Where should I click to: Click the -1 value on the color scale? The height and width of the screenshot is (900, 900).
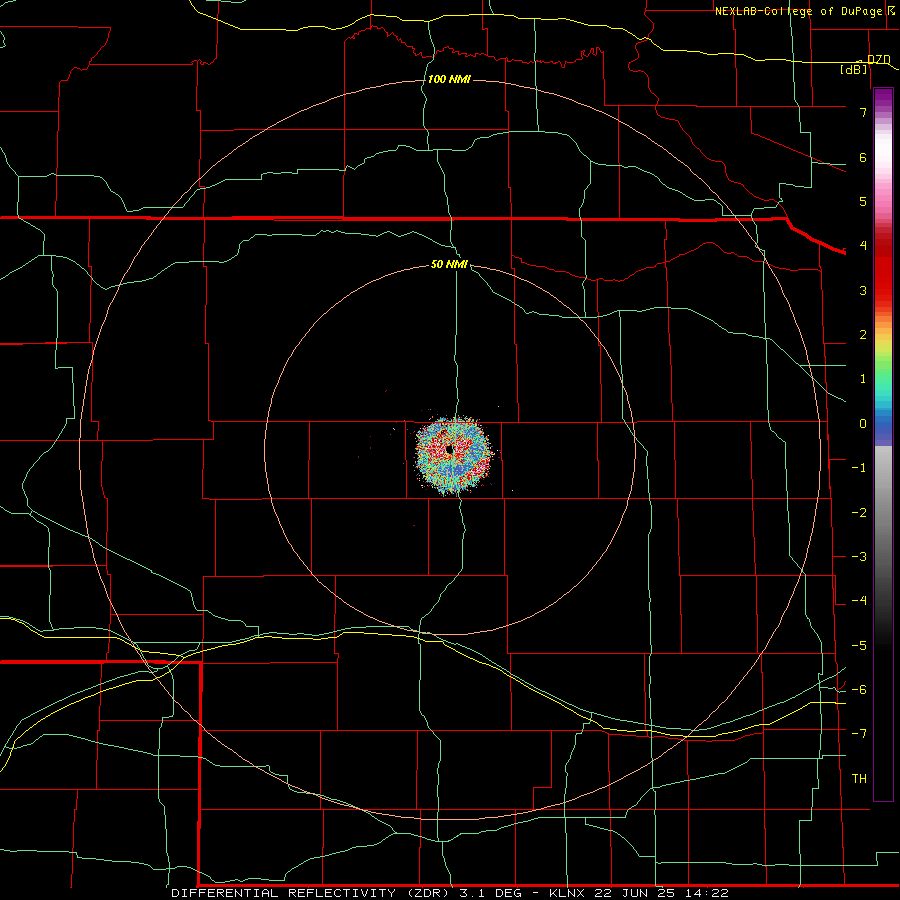859,468
